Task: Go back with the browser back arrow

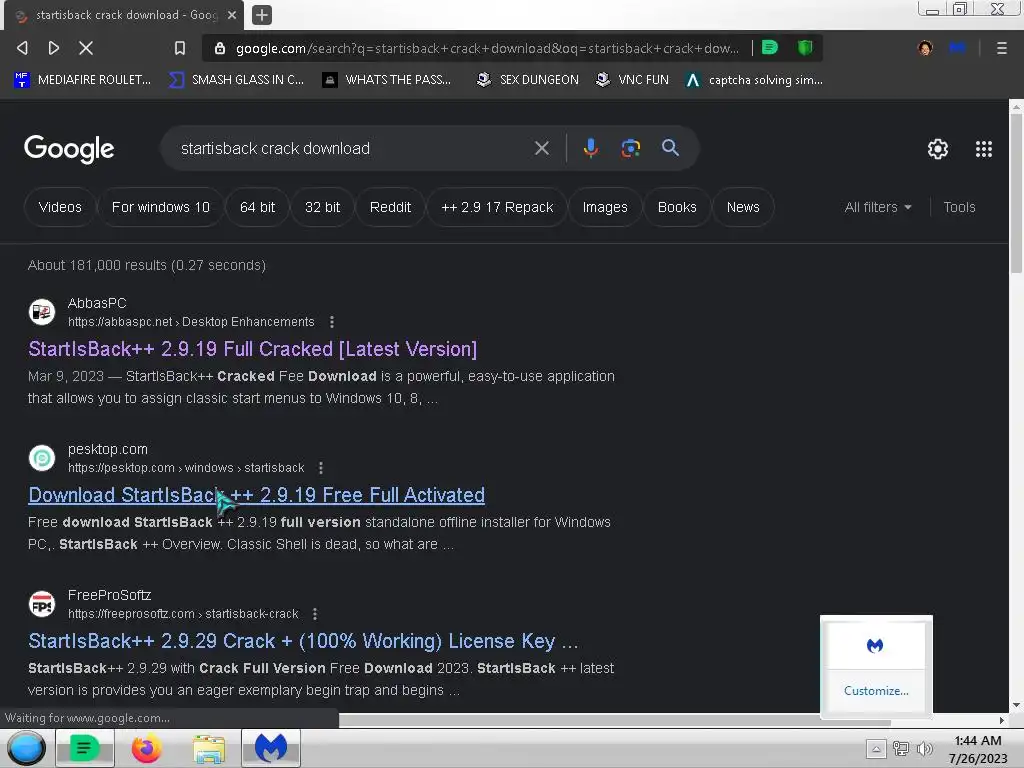Action: pos(22,48)
